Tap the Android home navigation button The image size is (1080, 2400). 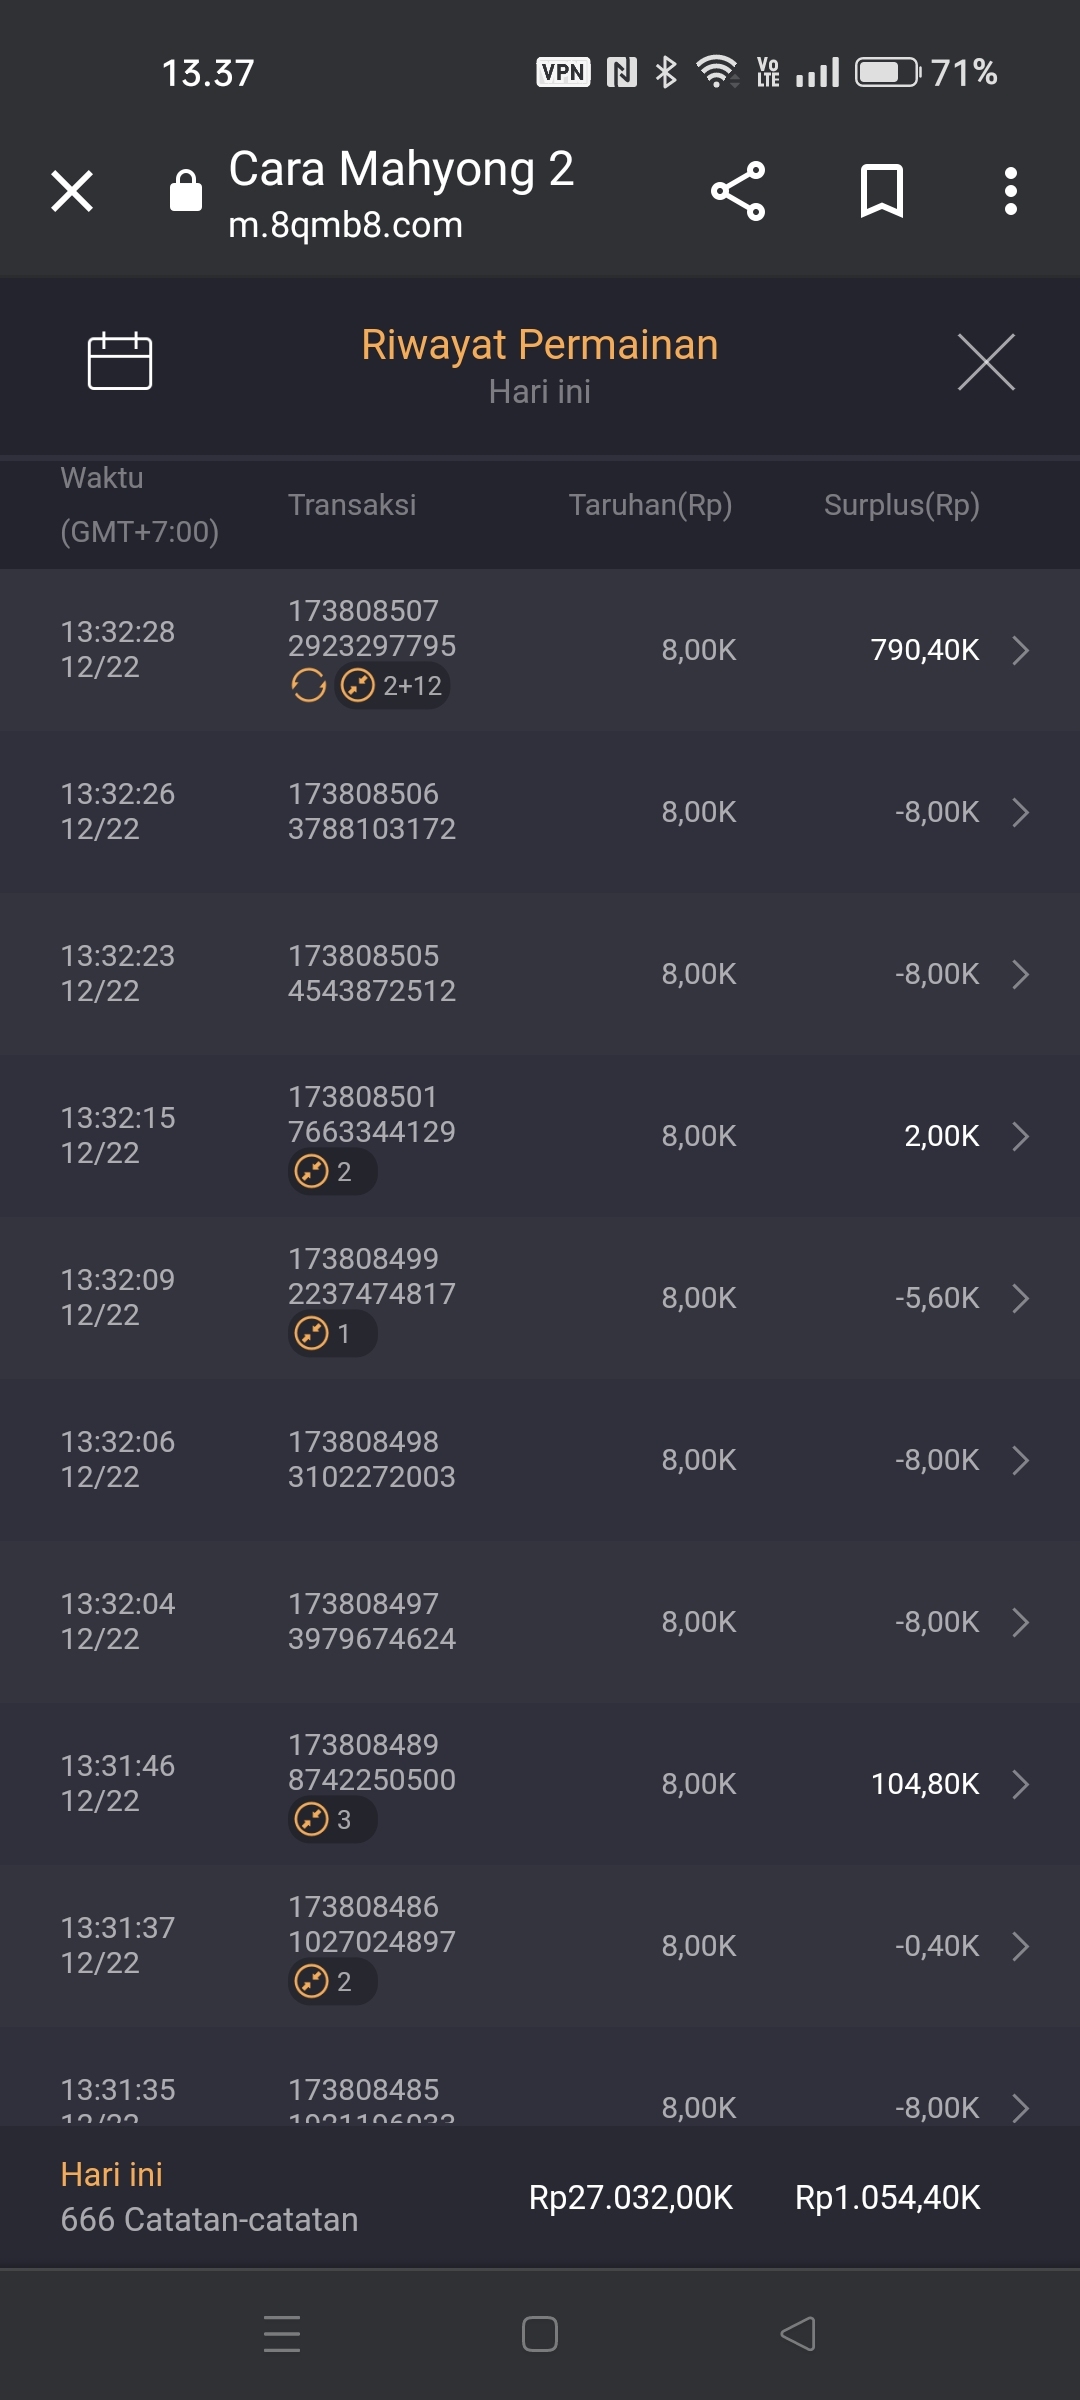pyautogui.click(x=540, y=2334)
